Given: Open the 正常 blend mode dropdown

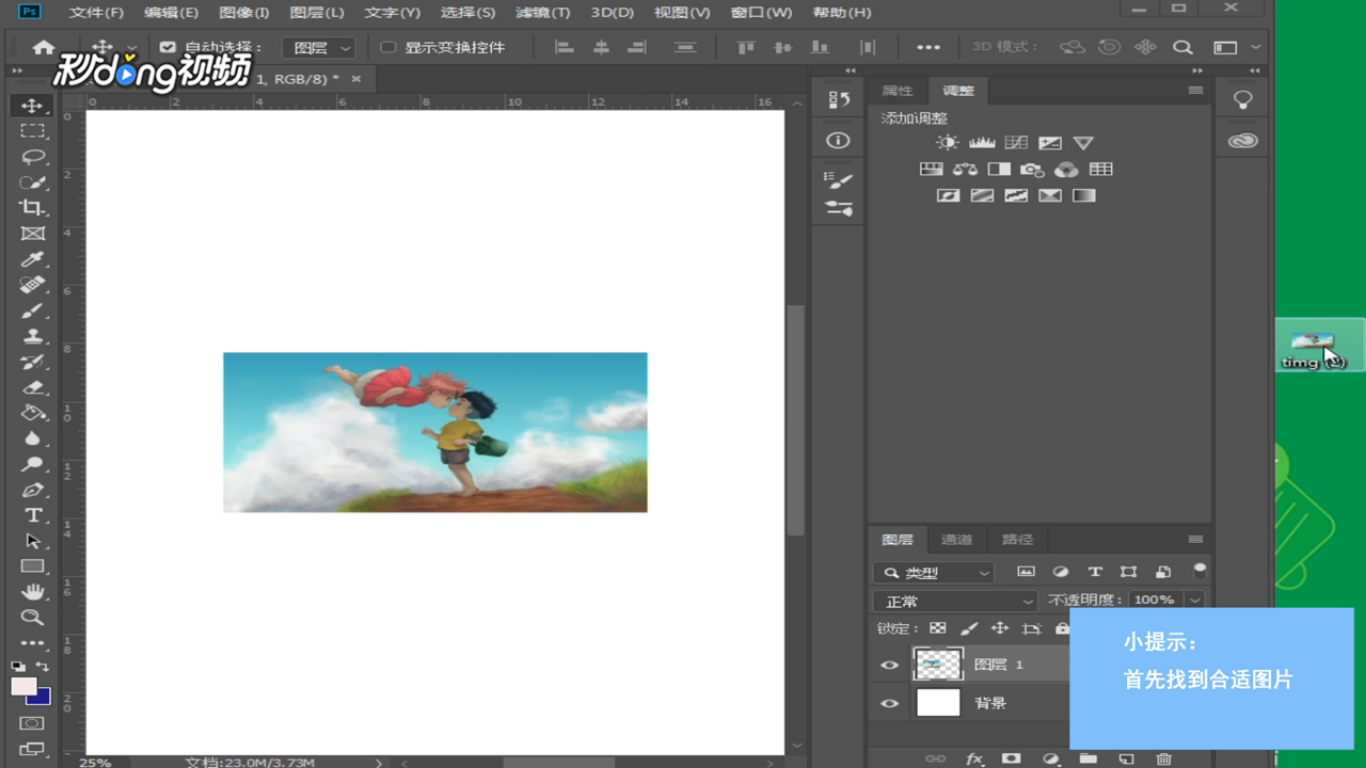Looking at the screenshot, I should coord(955,601).
